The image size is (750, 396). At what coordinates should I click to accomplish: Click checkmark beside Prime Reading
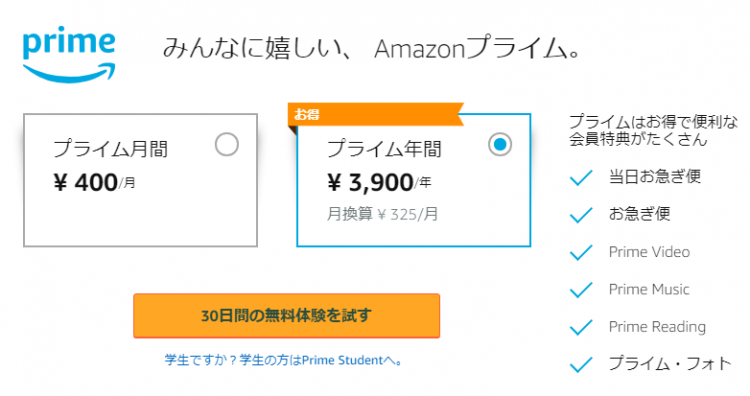(581, 327)
